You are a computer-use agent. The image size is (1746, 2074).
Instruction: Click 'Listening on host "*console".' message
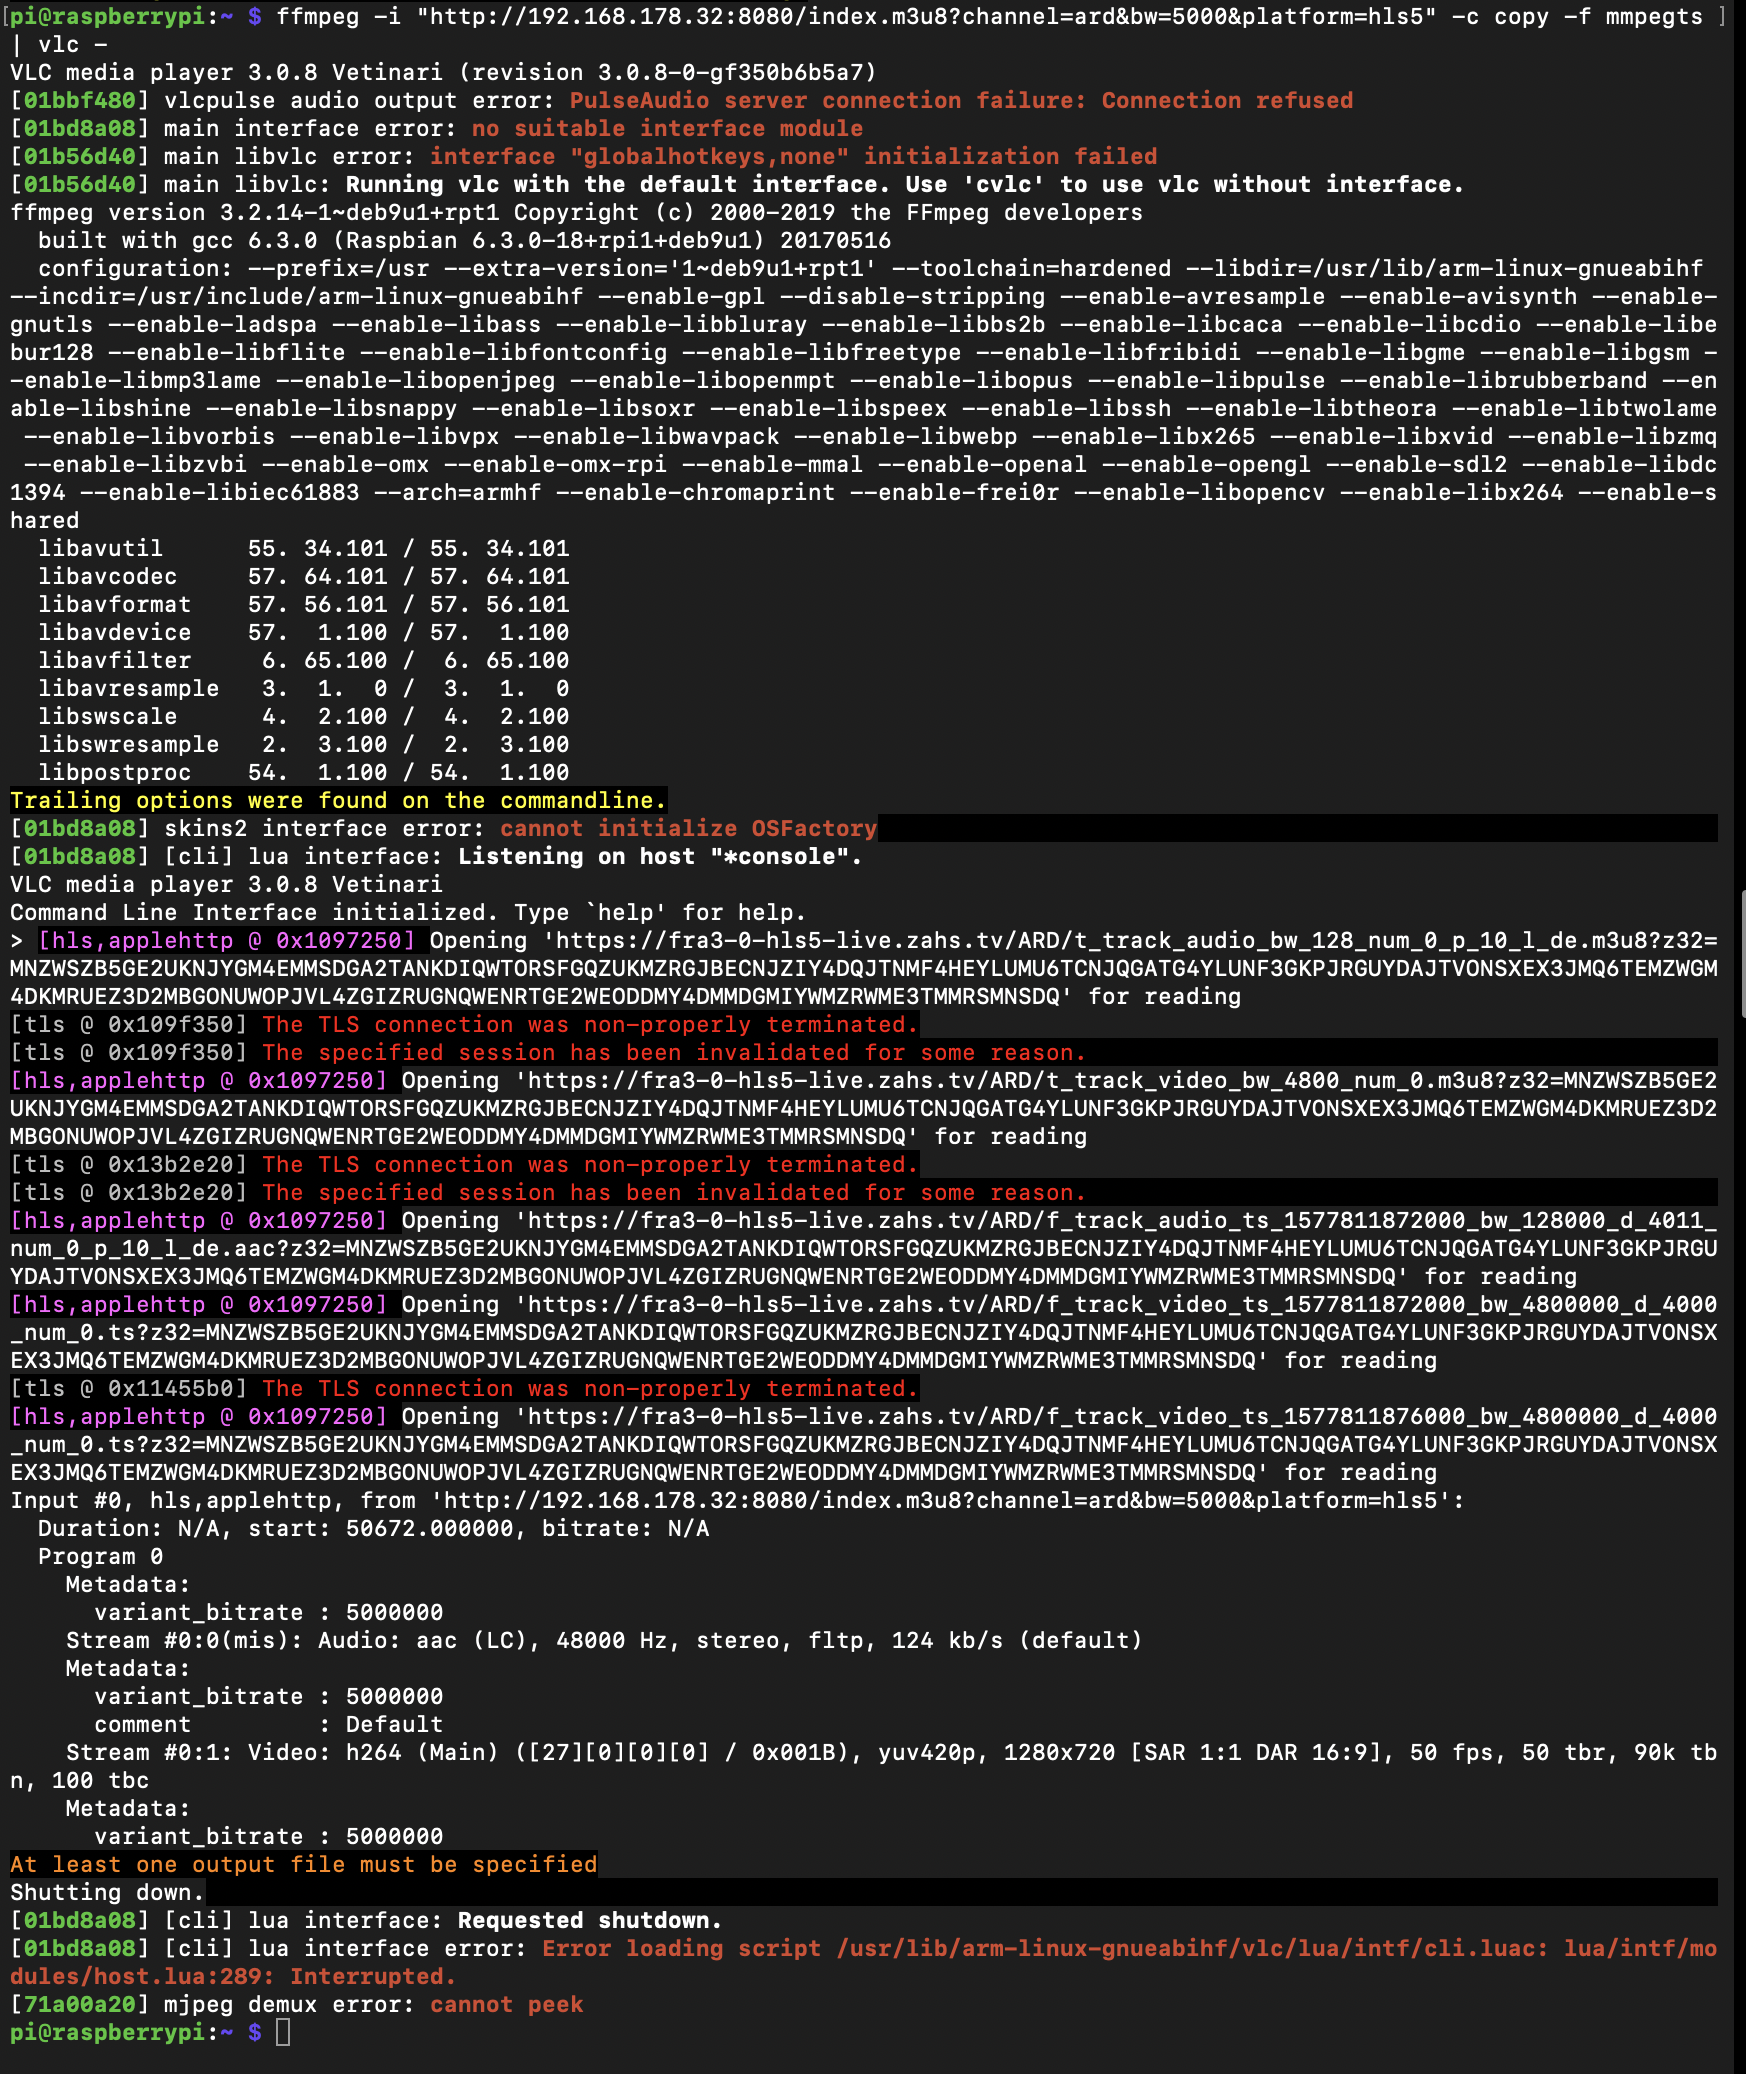pyautogui.click(x=660, y=856)
